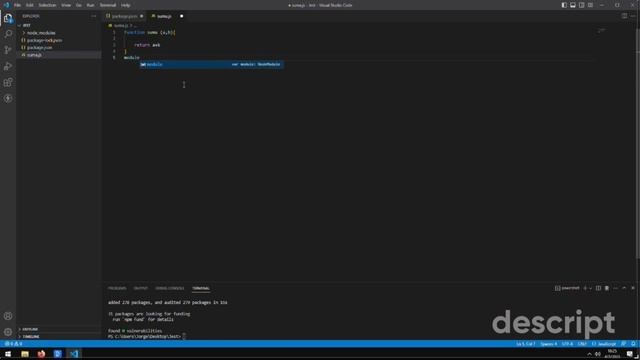Accept the 'module' autocomplete suggestion
This screenshot has width=640, height=360.
(x=211, y=64)
